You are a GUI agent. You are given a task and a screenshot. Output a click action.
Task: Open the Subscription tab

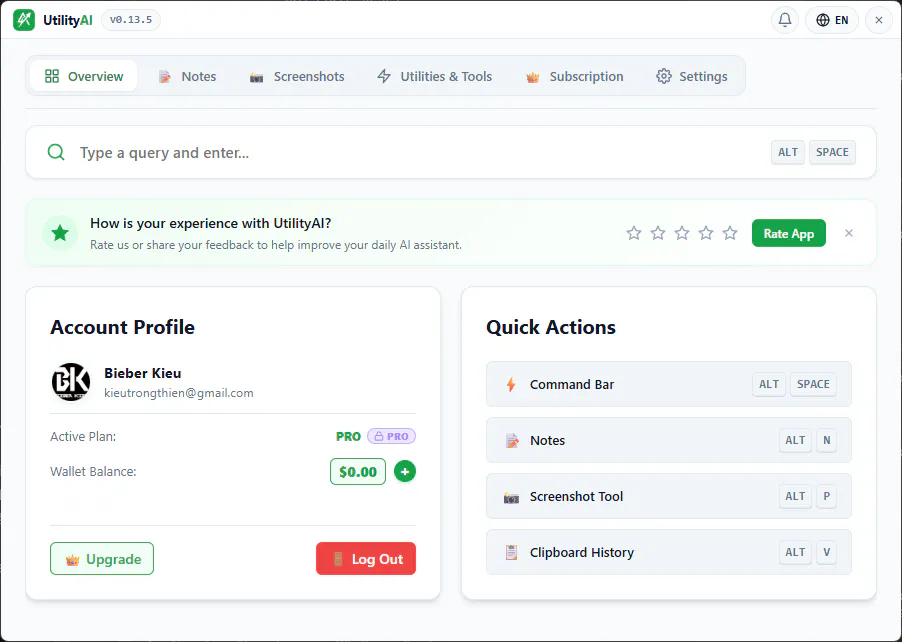point(574,76)
